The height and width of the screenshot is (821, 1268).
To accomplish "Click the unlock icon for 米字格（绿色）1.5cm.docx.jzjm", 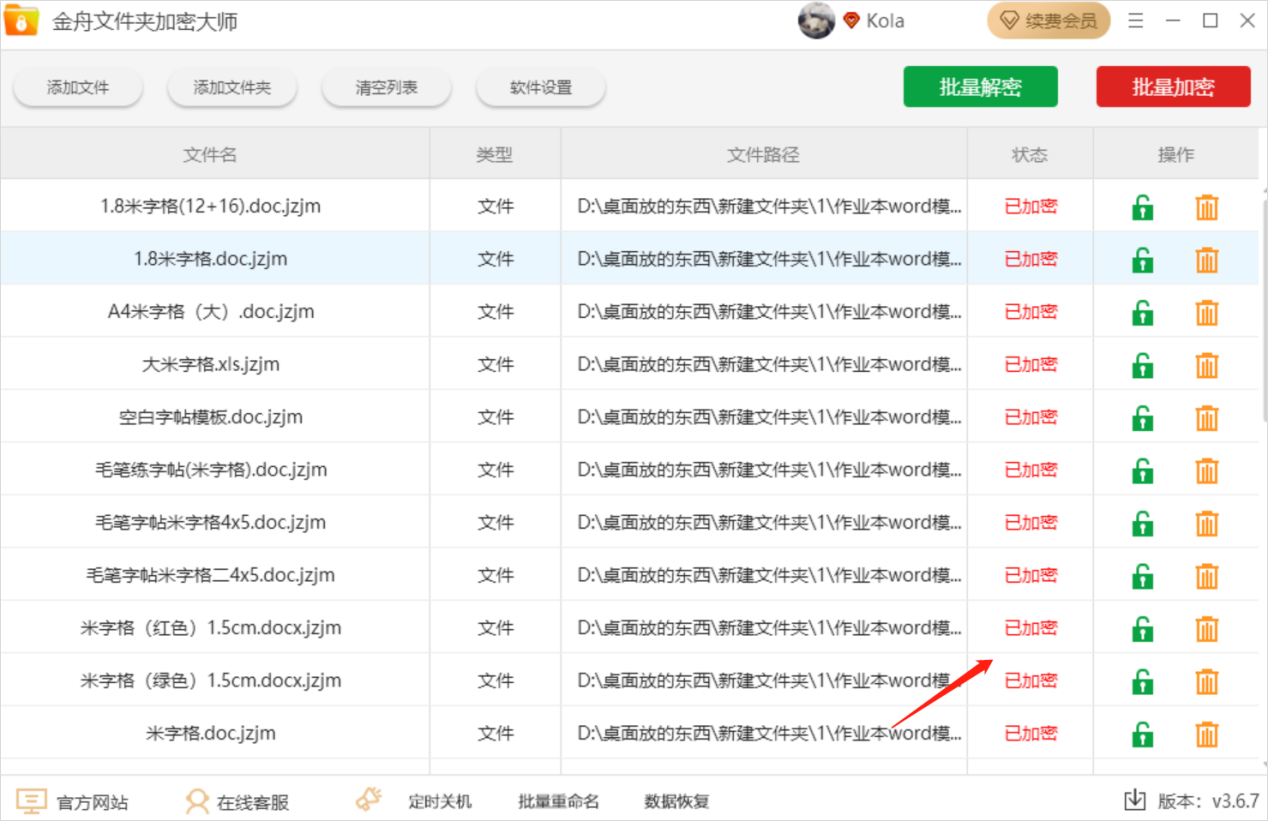I will point(1142,681).
